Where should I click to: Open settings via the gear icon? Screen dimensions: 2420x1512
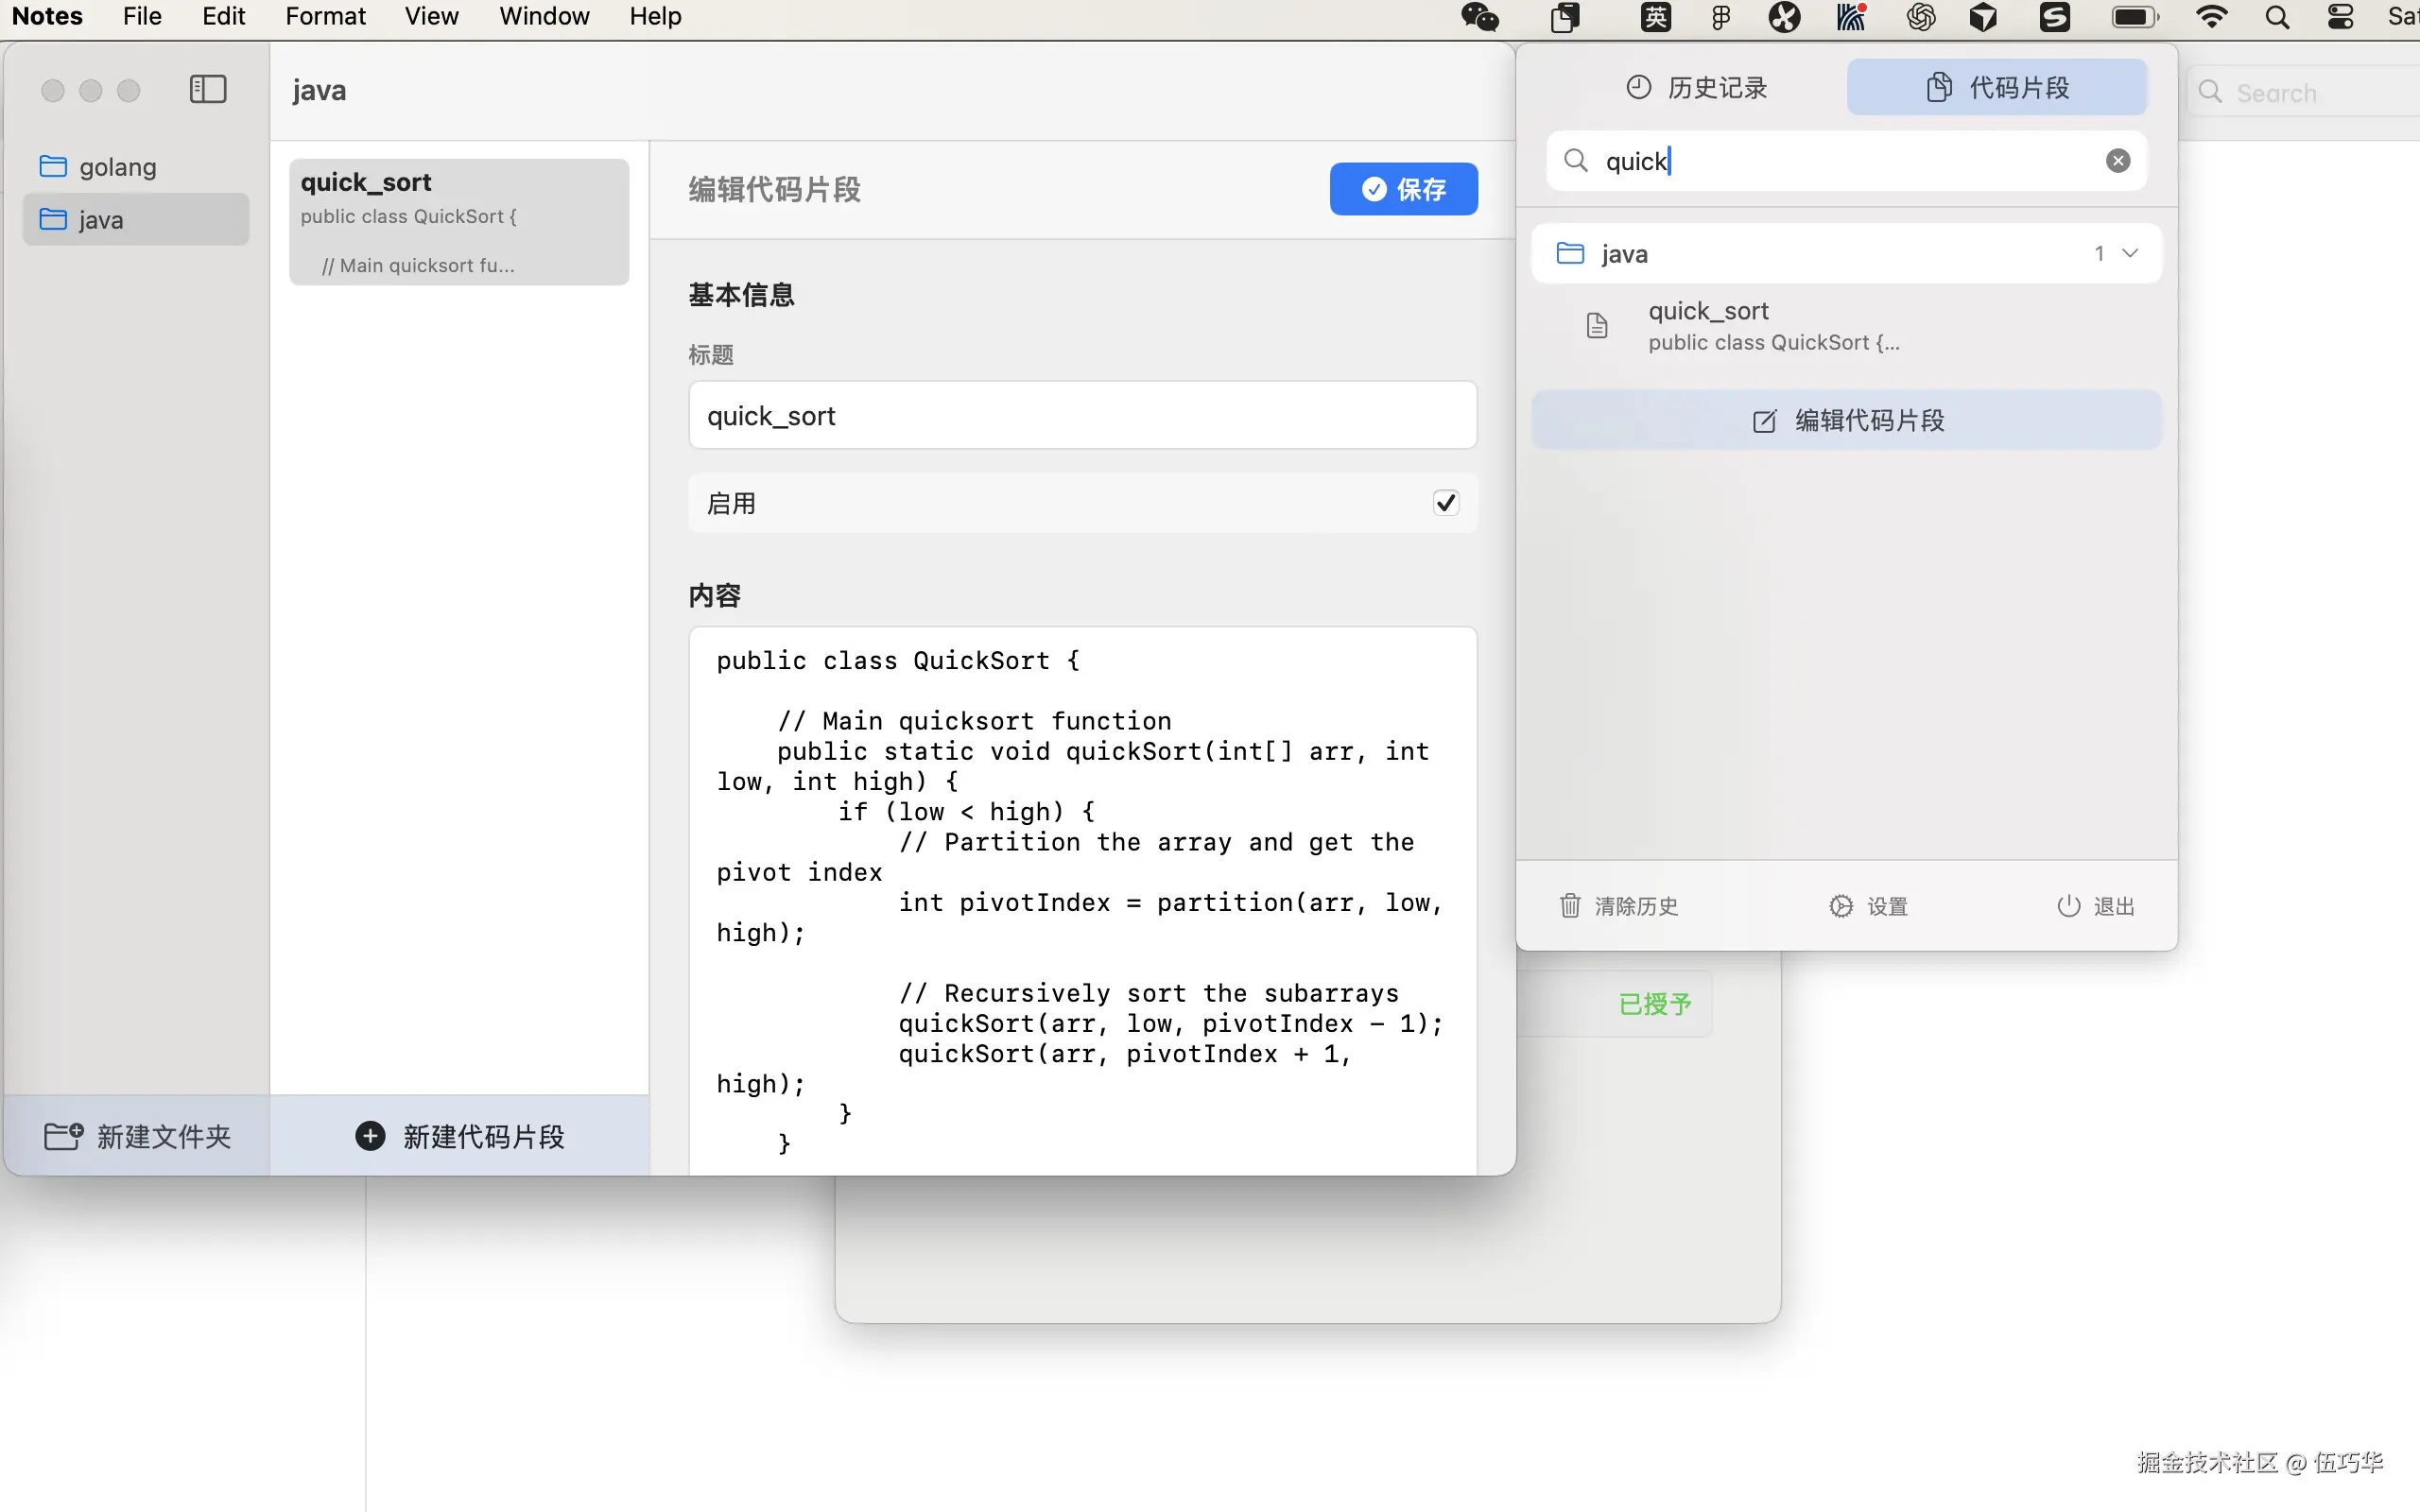coord(1841,906)
